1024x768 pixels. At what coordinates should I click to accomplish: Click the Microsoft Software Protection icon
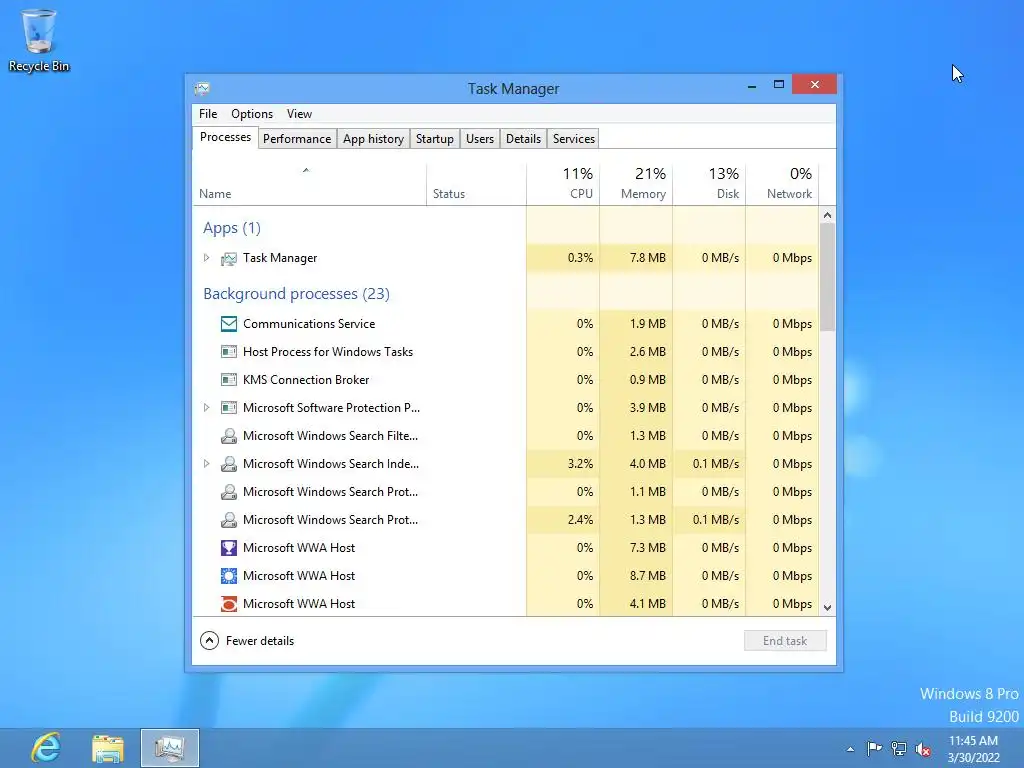229,408
